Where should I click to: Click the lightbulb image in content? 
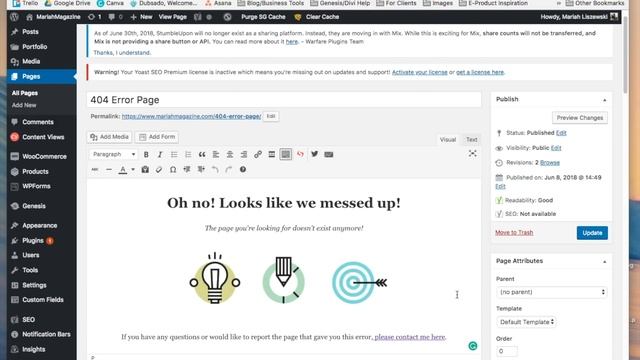[215, 278]
